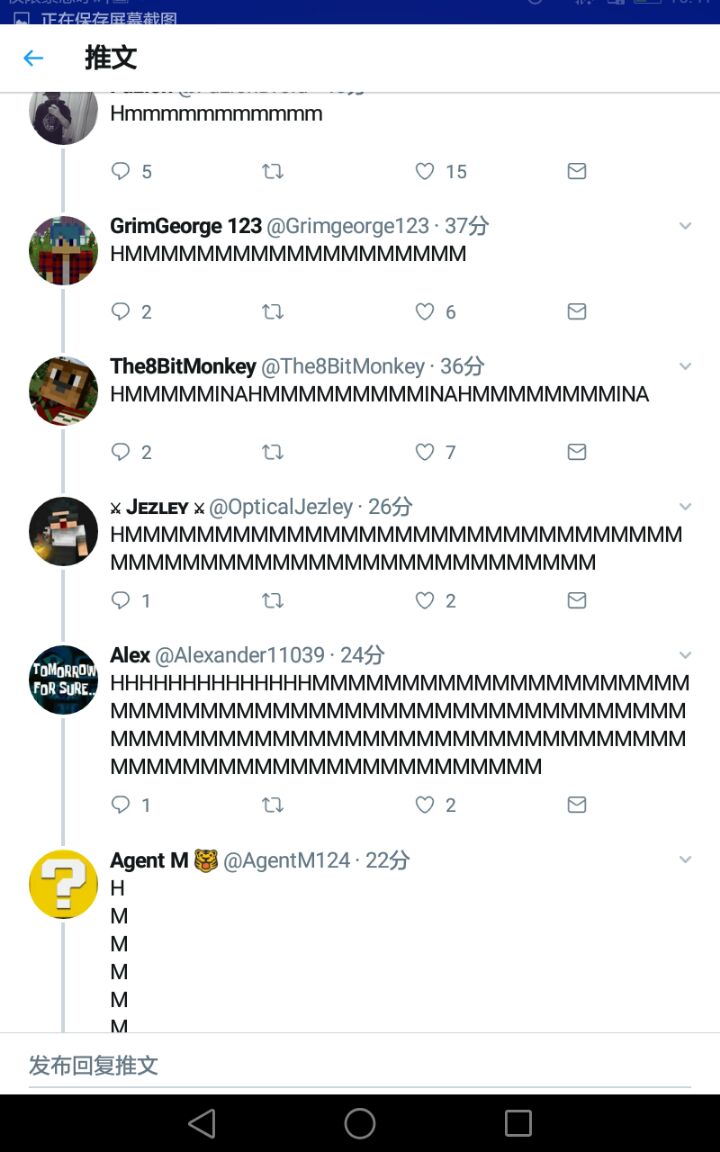Expand the chevron menu on Agent M's tweet
Viewport: 720px width, 1152px height.
(x=685, y=860)
